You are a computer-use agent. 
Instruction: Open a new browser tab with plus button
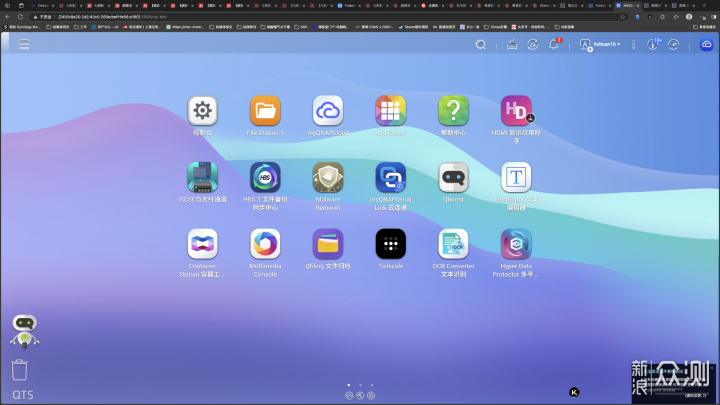click(x=704, y=6)
